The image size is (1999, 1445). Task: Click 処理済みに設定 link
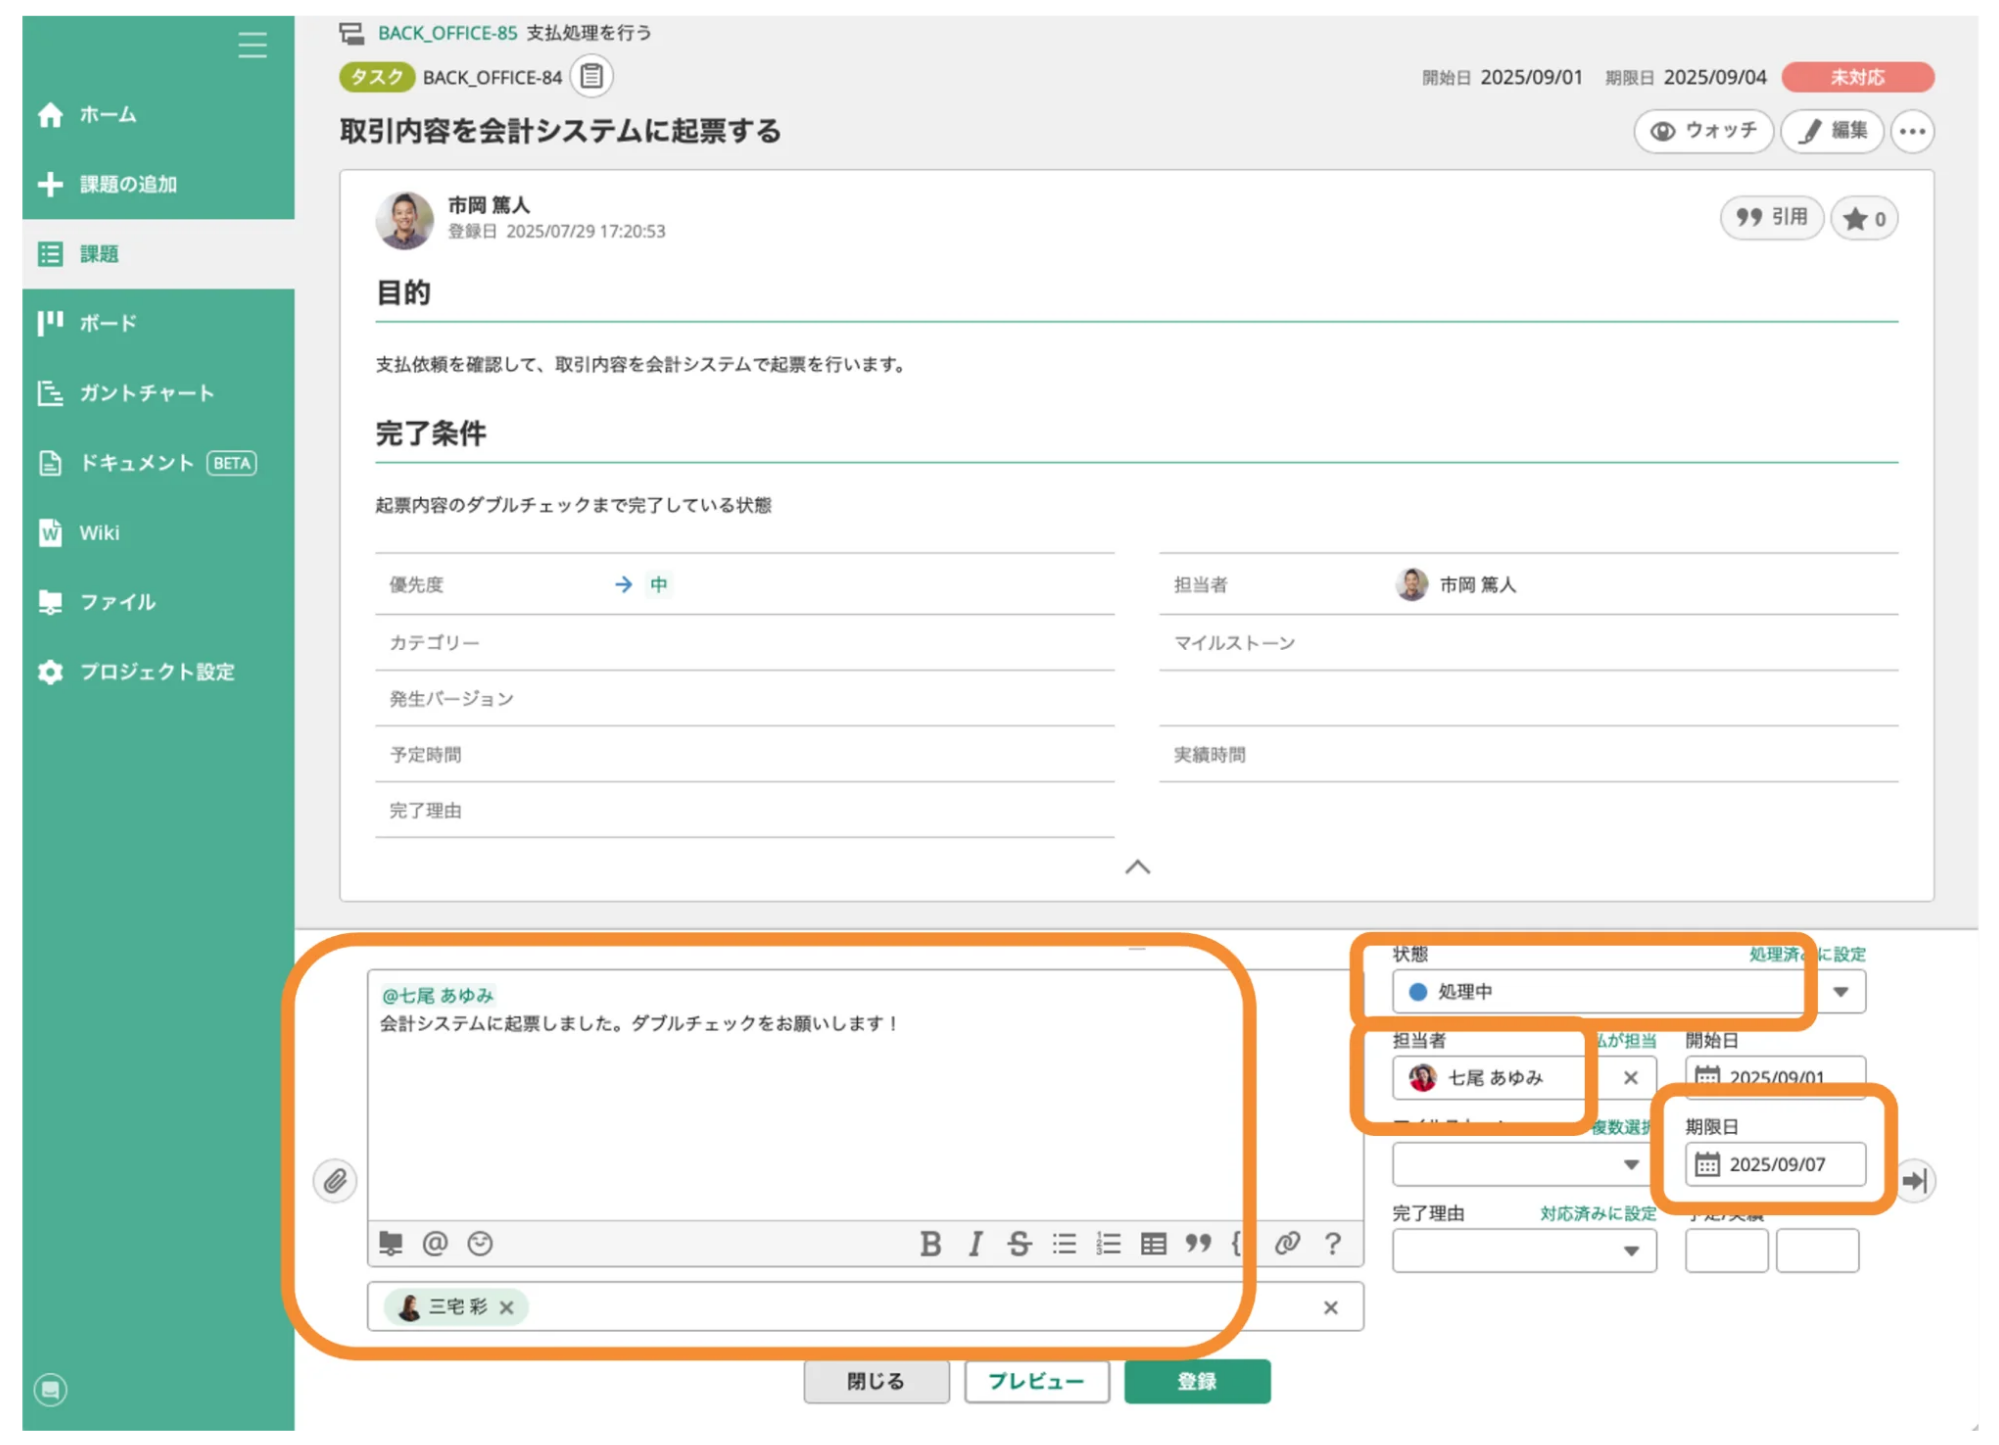pos(1806,954)
